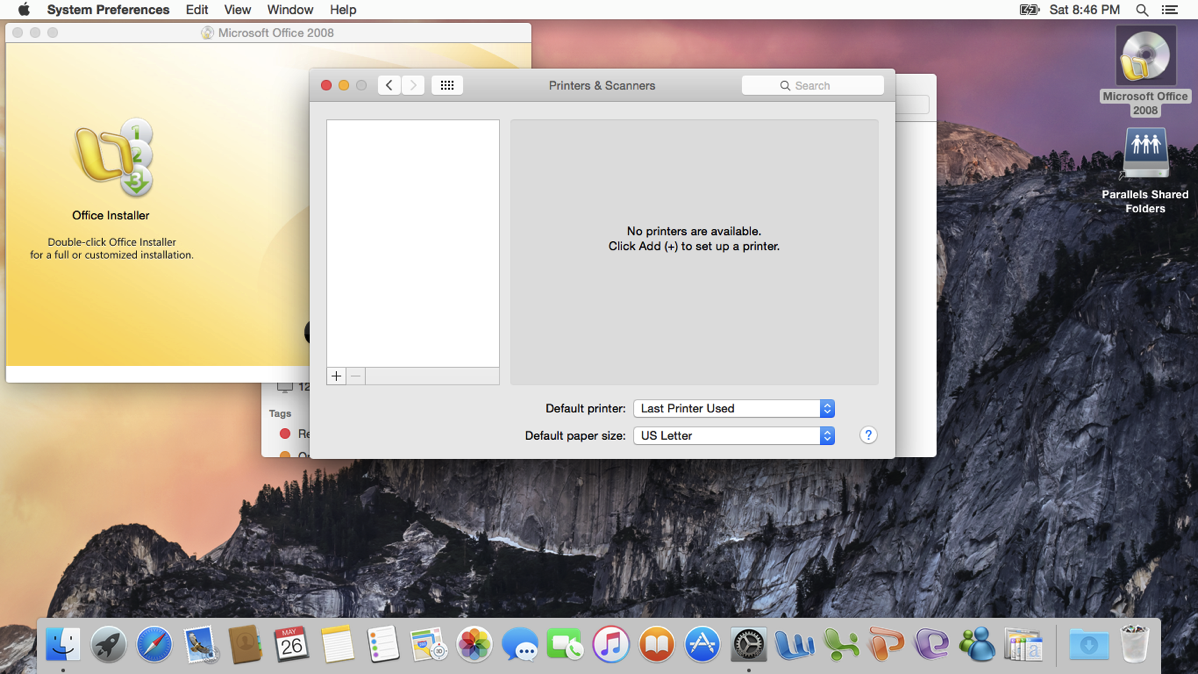This screenshot has height=674, width=1198.
Task: Add a printer with the plus button
Action: [x=336, y=376]
